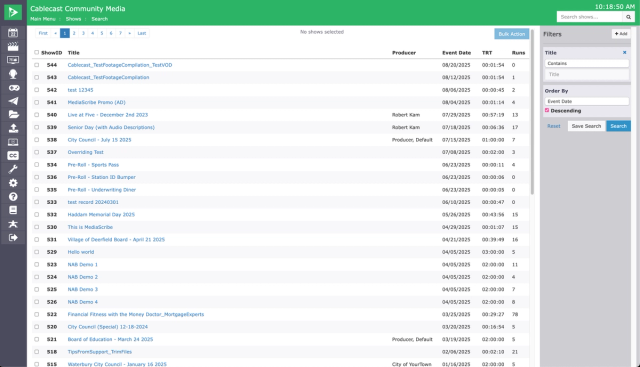The width and height of the screenshot is (640, 367).
Task: Open the shows clapperboard icon
Action: point(13,47)
